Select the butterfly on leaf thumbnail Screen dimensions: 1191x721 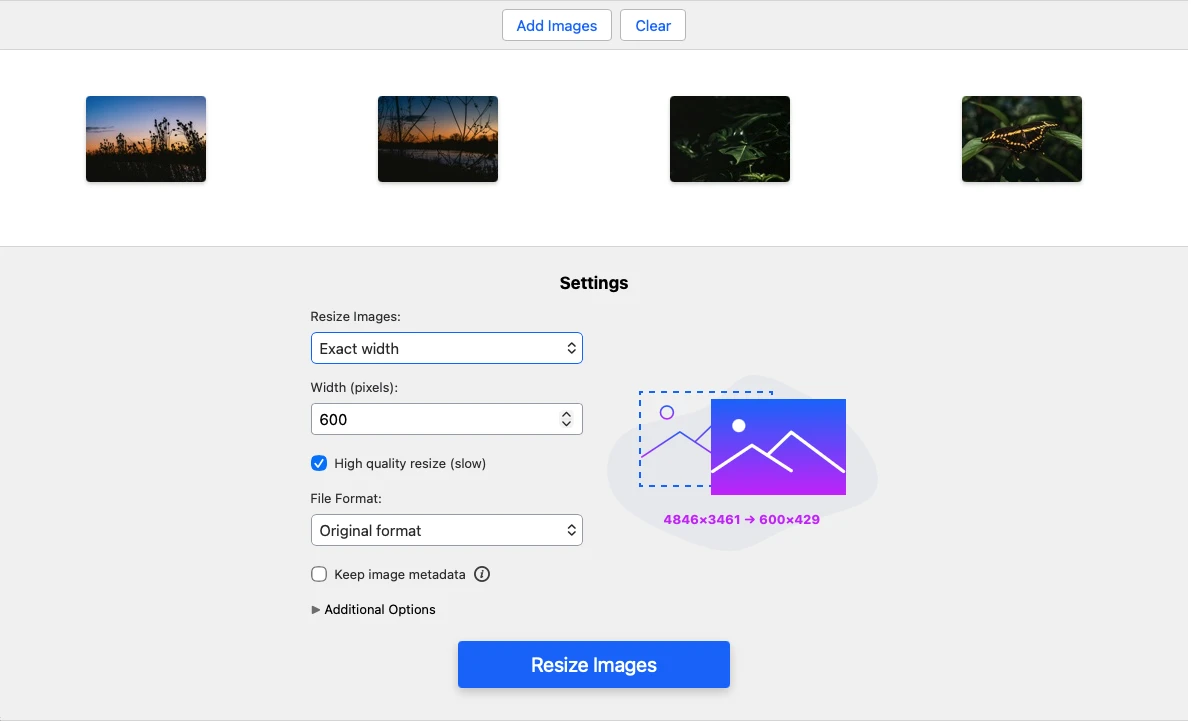point(1022,139)
